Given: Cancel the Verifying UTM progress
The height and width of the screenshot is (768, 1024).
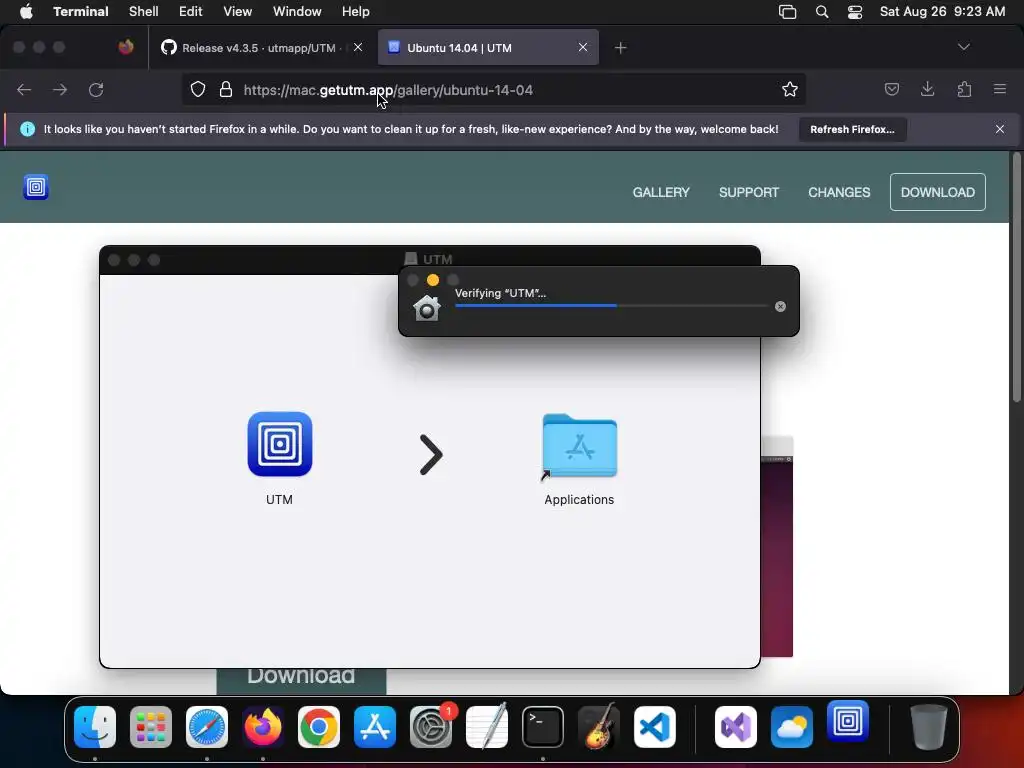Looking at the screenshot, I should point(780,306).
